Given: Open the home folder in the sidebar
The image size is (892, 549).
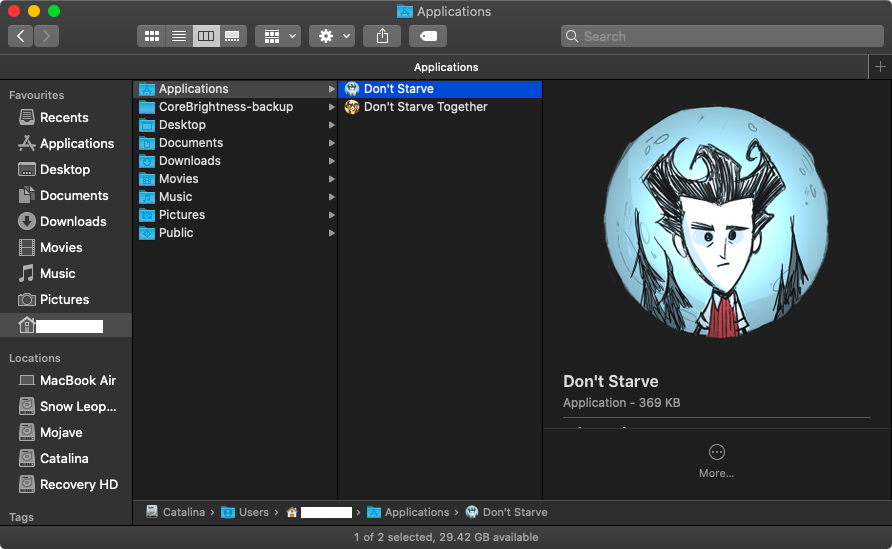Looking at the screenshot, I should [66, 325].
